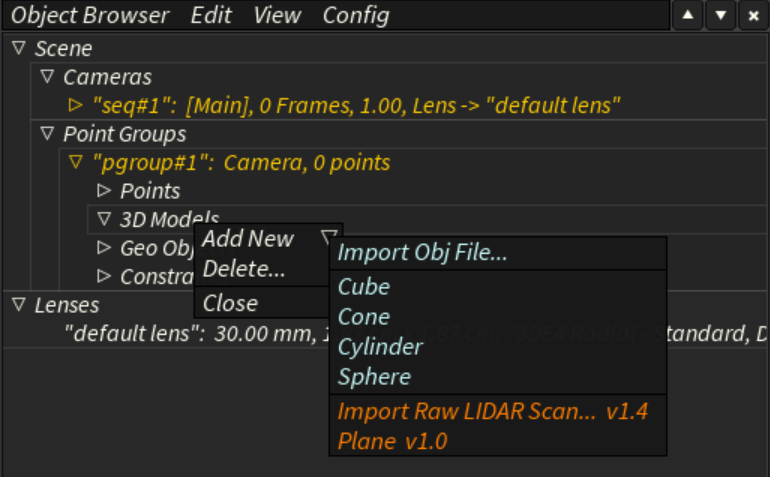
Task: Collapse the Scene tree node
Action: pos(19,48)
